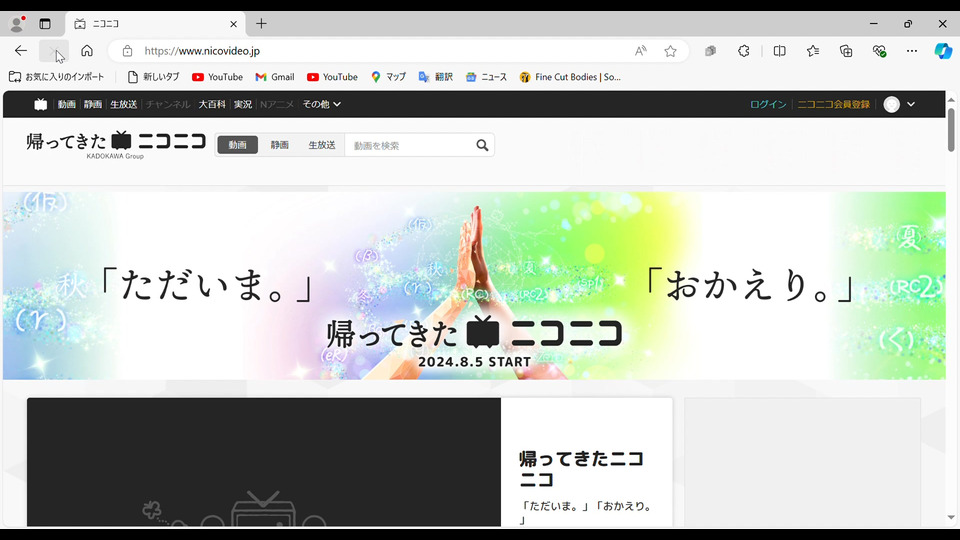Launch the Copilot sidebar icon
This screenshot has height=540, width=960.
pyautogui.click(x=943, y=51)
